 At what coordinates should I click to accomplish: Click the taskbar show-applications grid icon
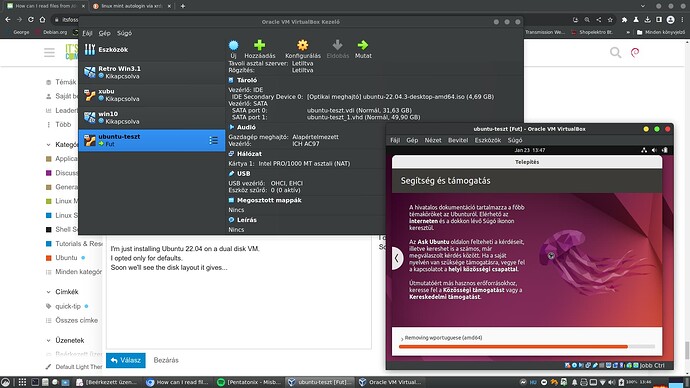(22, 382)
